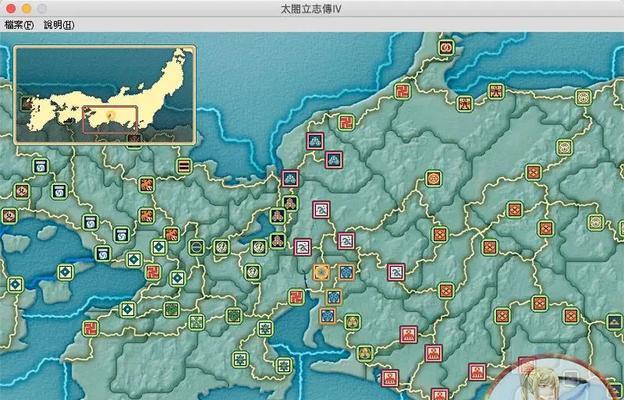Select the northernmost orange X-crest castle
The height and width of the screenshot is (400, 624).
533,172
